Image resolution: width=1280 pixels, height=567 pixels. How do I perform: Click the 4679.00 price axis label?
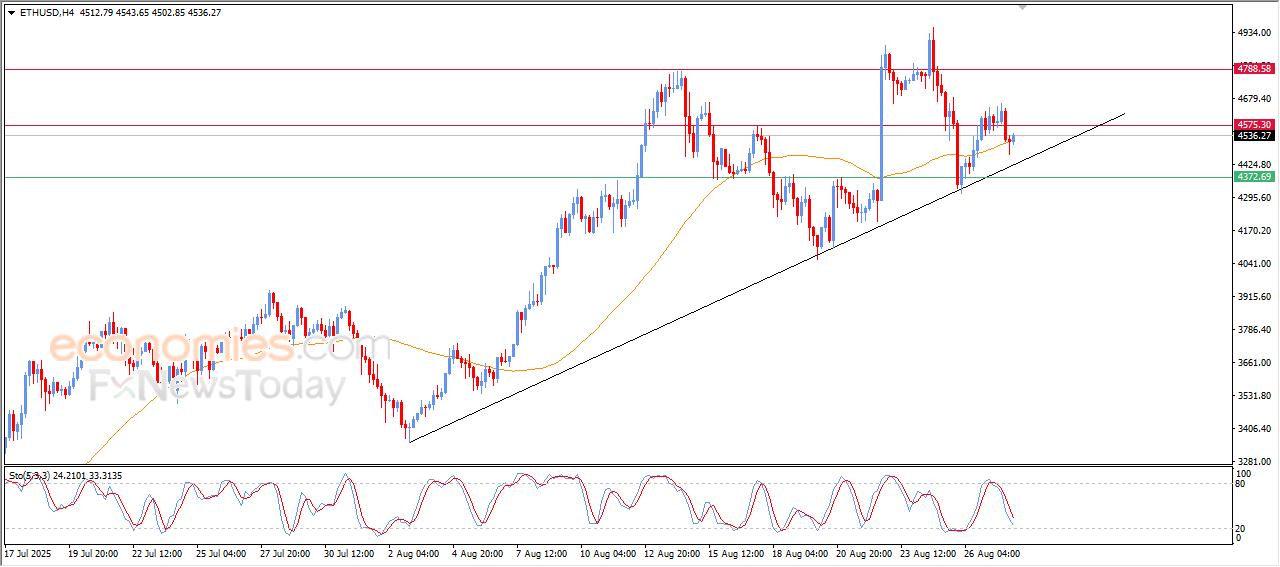[1254, 99]
